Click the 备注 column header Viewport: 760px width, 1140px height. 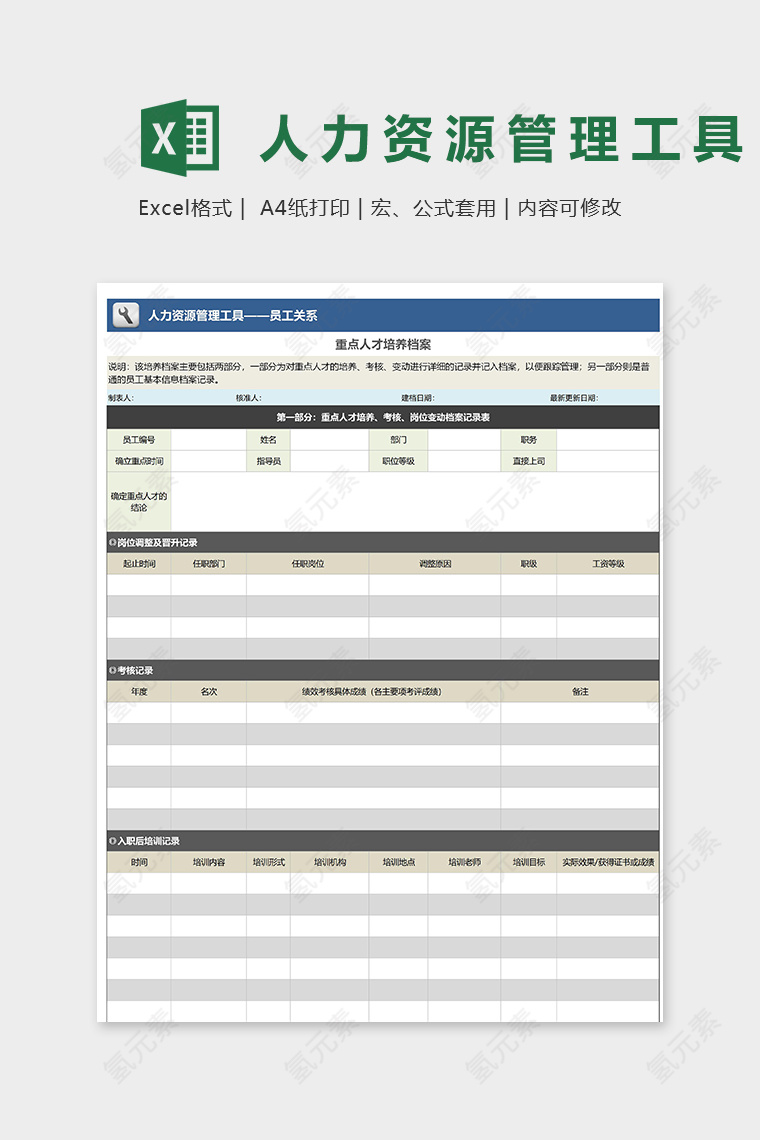click(580, 691)
